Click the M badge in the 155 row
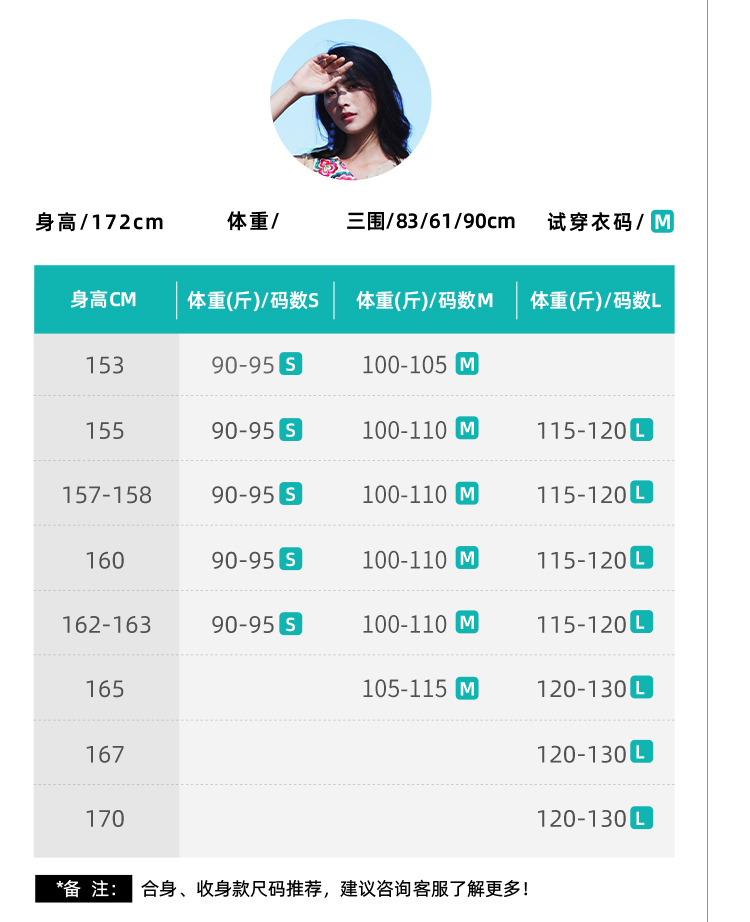The width and height of the screenshot is (750, 922). [467, 429]
